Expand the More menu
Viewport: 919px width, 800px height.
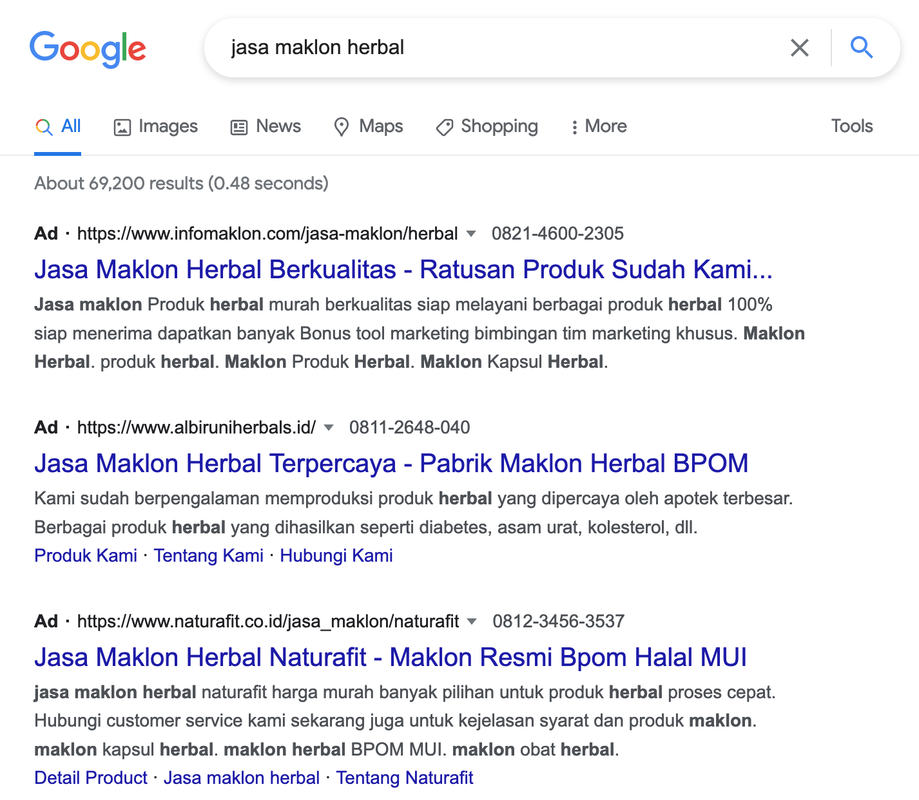[598, 126]
